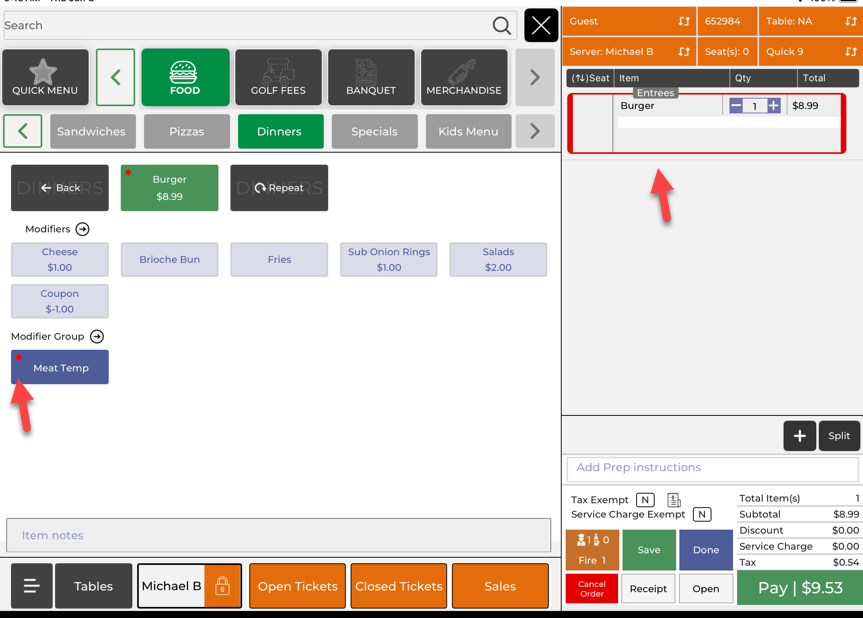Open the Quick Menu star category
Image resolution: width=863 pixels, height=618 pixels.
coord(45,78)
